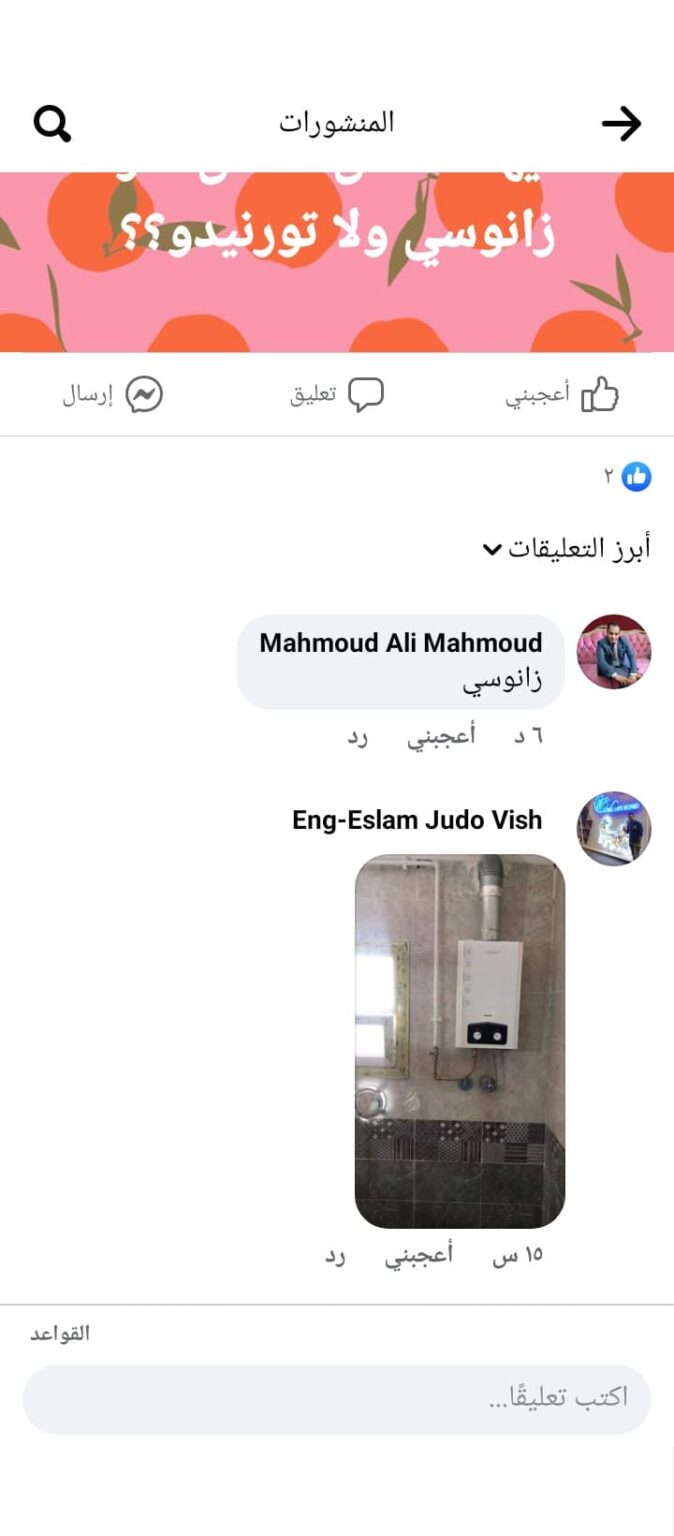Like Mahmoud Ali Mahmoud's comment with أعجبني
The image size is (674, 1536).
click(x=441, y=737)
